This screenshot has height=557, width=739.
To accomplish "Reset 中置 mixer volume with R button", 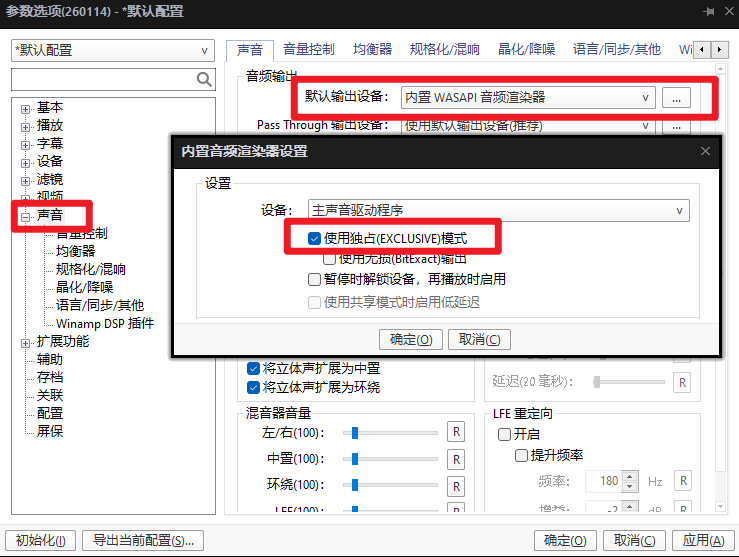I will coord(456,459).
